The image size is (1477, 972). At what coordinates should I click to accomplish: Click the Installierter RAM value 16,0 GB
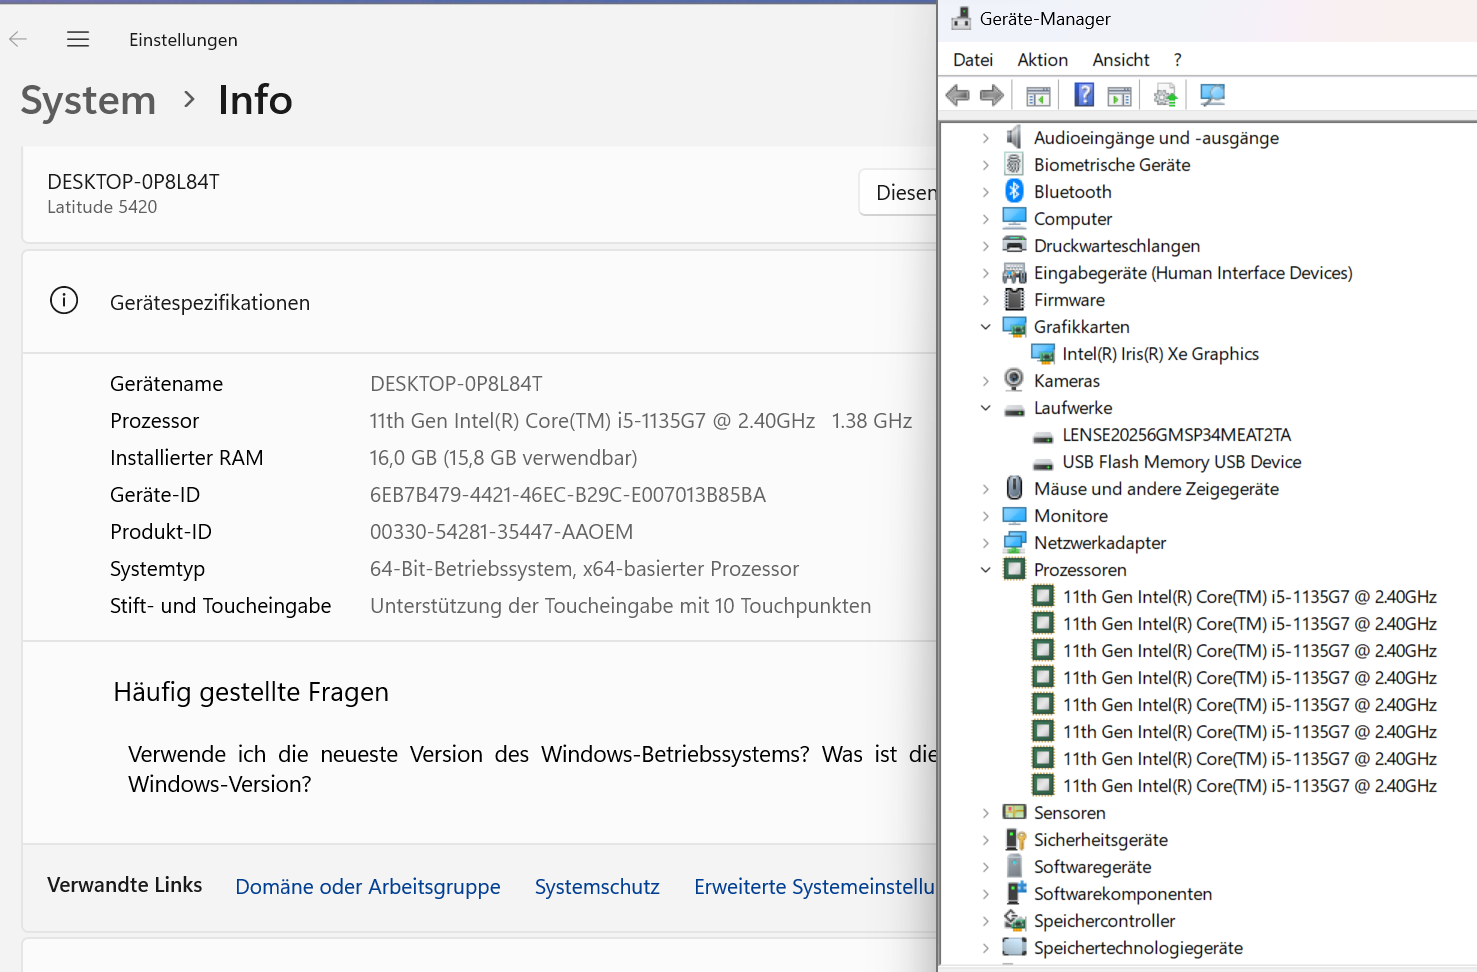point(504,458)
